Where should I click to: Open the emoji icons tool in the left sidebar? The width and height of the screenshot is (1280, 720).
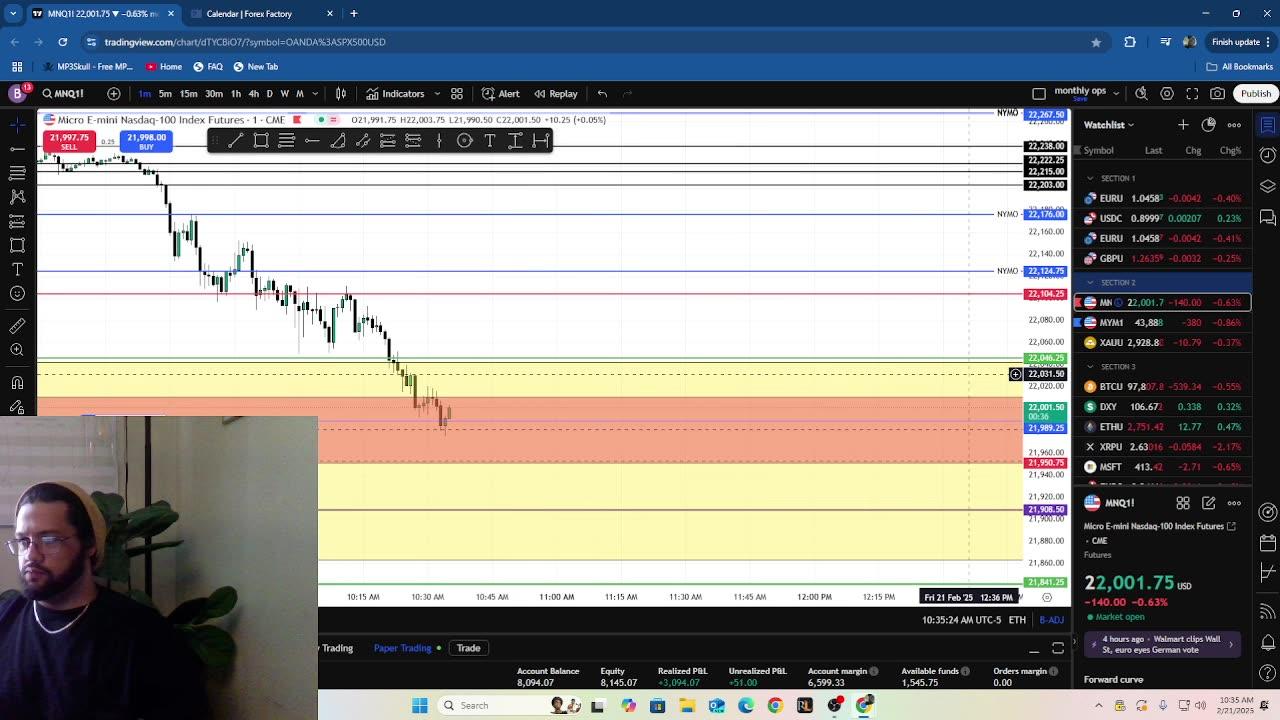tap(17, 293)
